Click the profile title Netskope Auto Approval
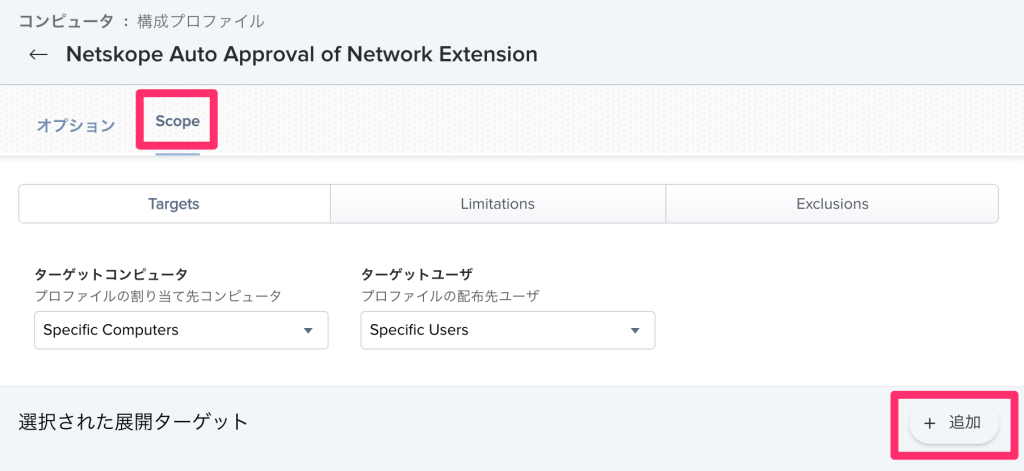This screenshot has height=471, width=1024. [x=302, y=54]
